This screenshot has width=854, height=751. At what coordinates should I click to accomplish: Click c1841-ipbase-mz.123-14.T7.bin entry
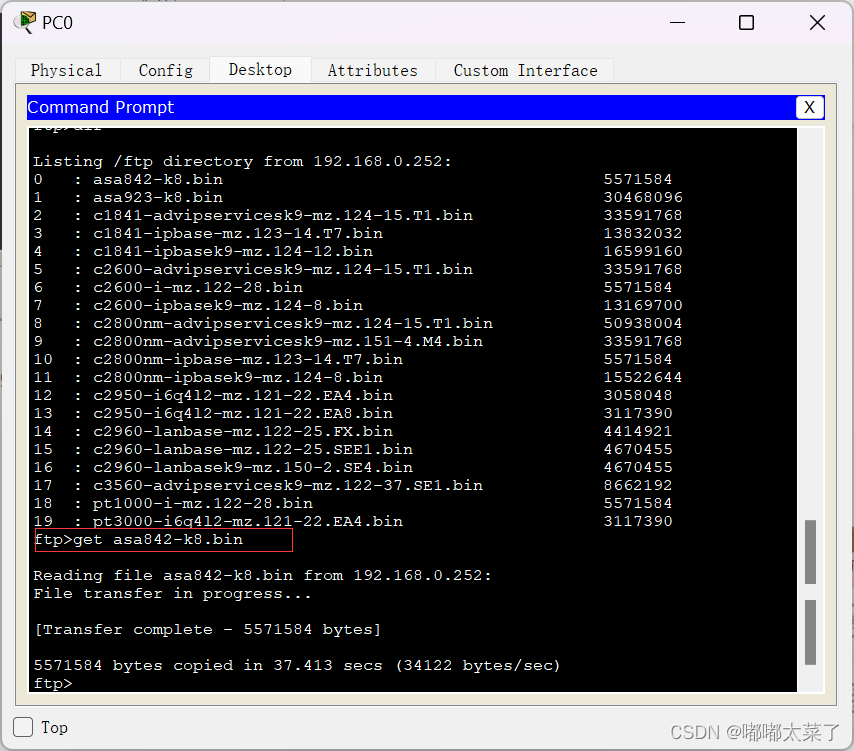238,233
